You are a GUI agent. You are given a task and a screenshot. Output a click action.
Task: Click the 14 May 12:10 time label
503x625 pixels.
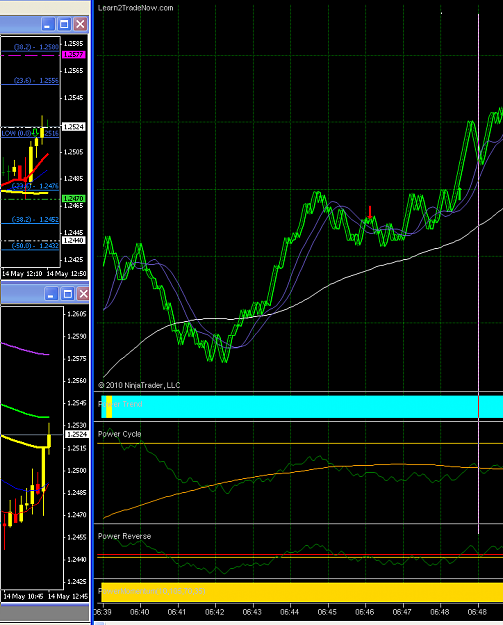tap(22, 274)
